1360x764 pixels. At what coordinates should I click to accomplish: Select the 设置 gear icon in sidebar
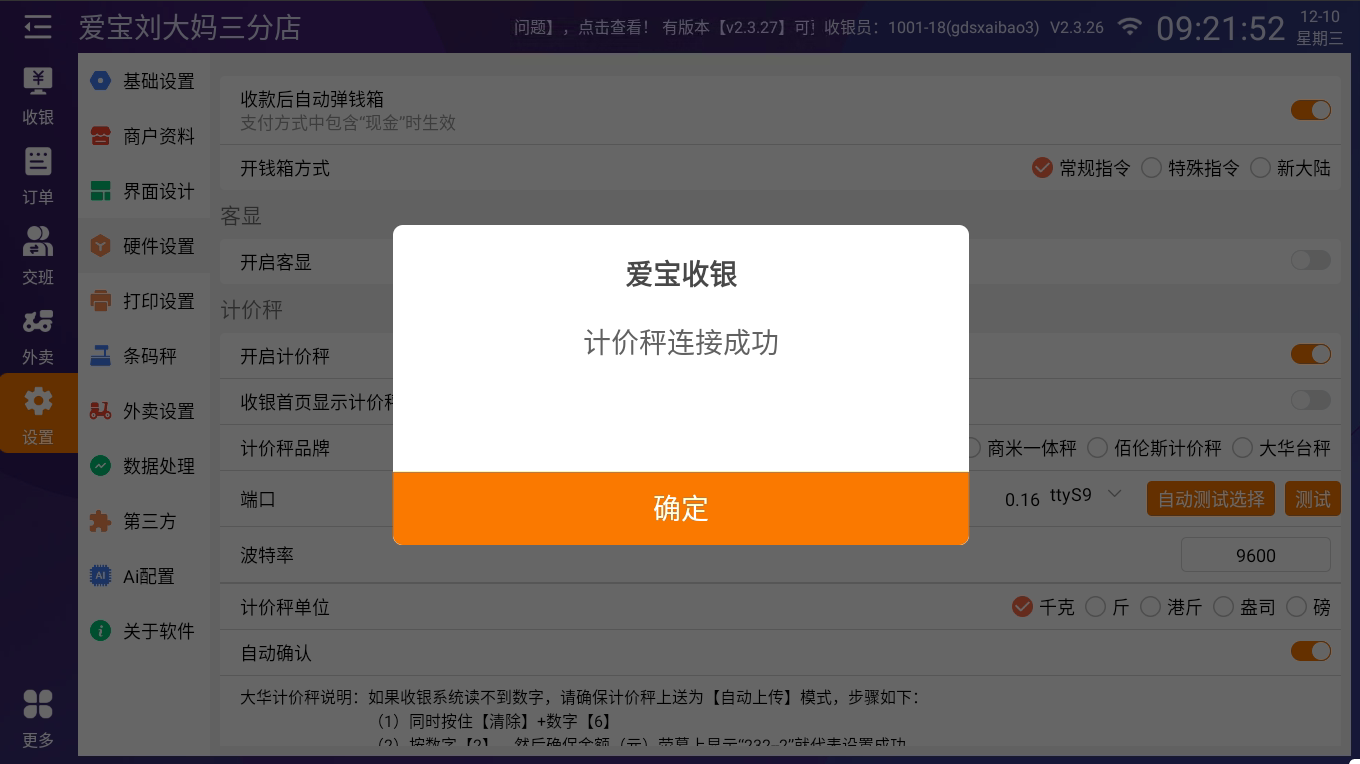[38, 402]
